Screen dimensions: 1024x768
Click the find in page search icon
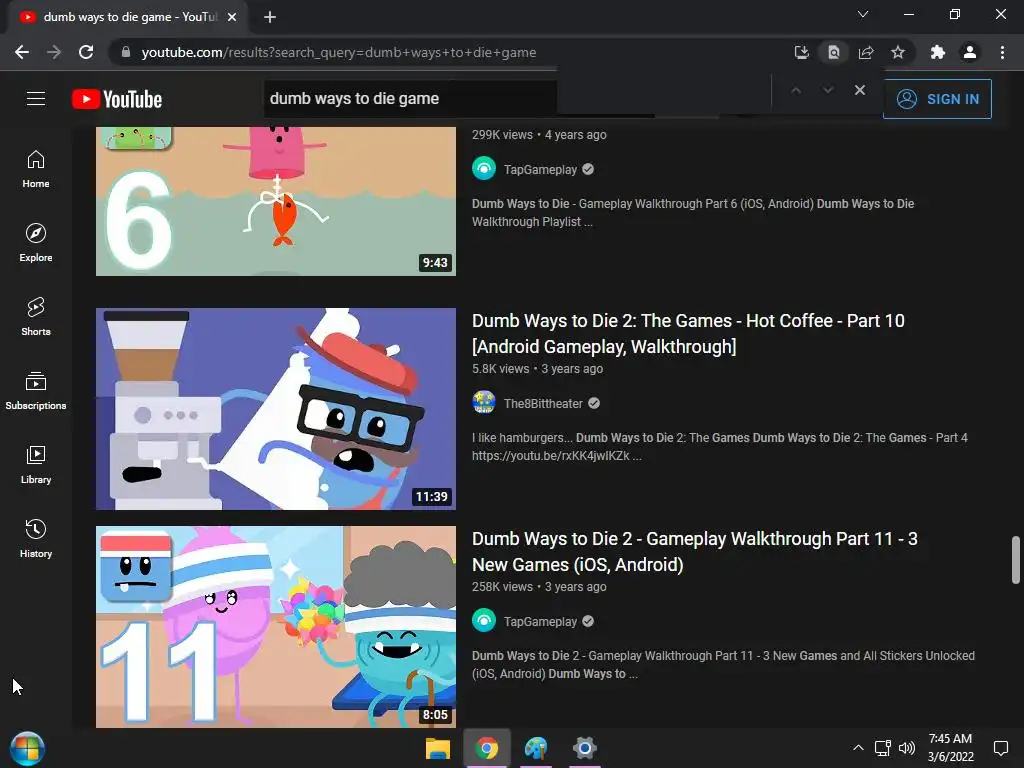point(834,52)
